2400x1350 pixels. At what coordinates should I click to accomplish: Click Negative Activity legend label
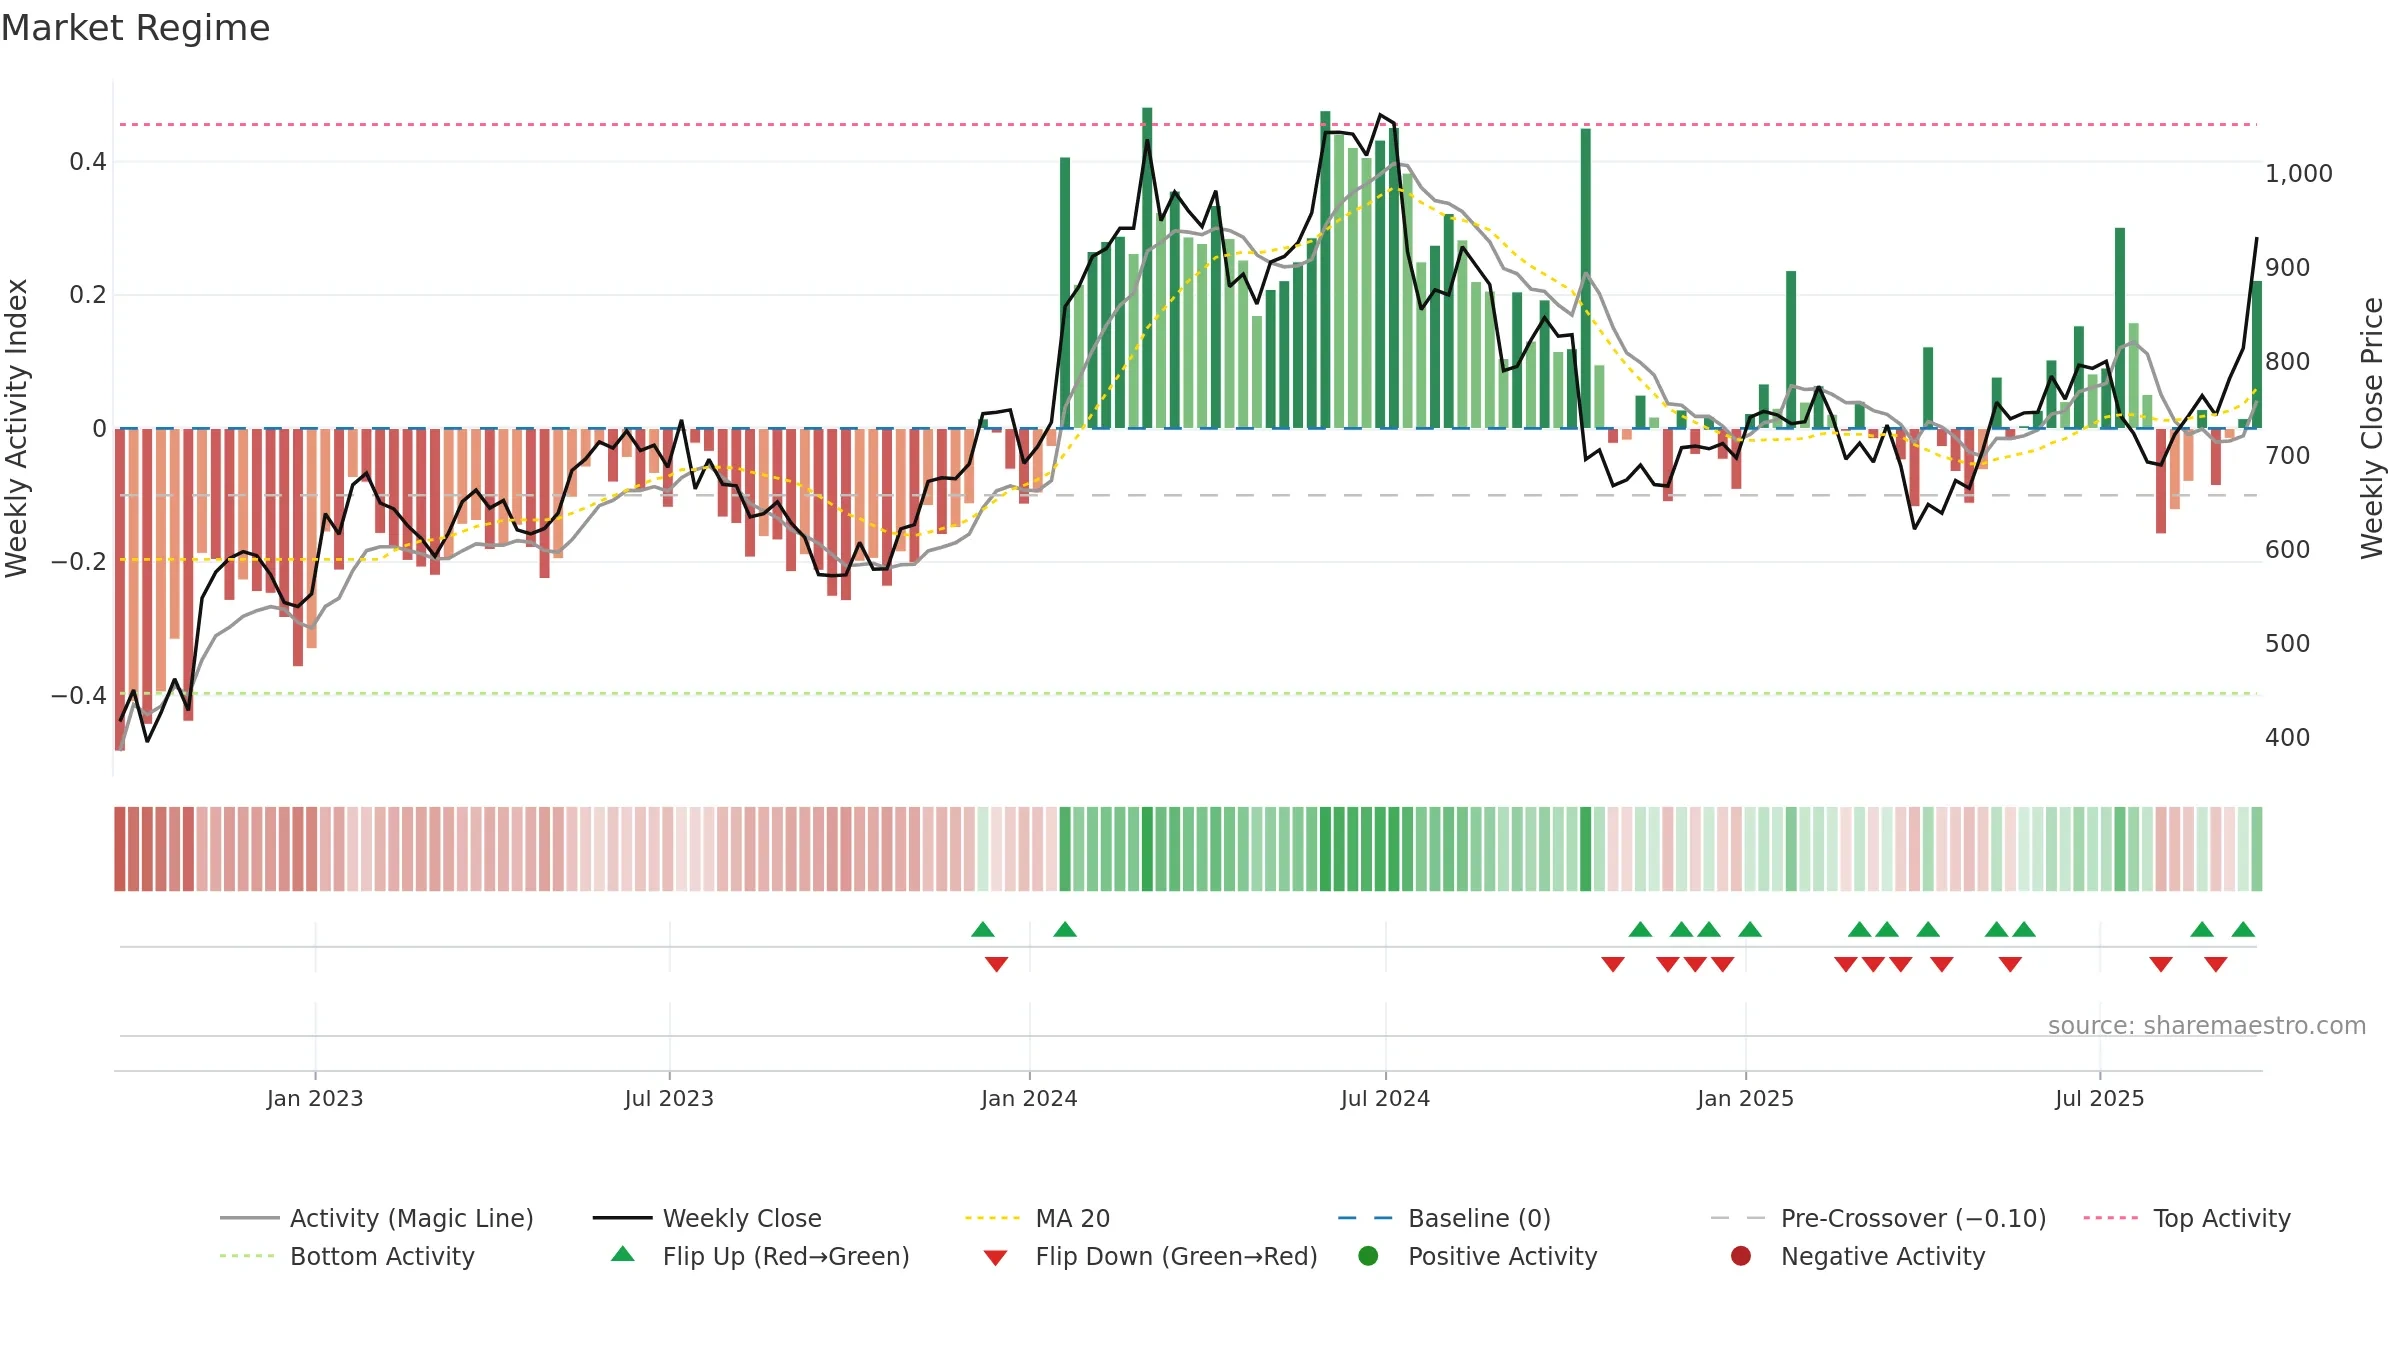pyautogui.click(x=1883, y=1256)
